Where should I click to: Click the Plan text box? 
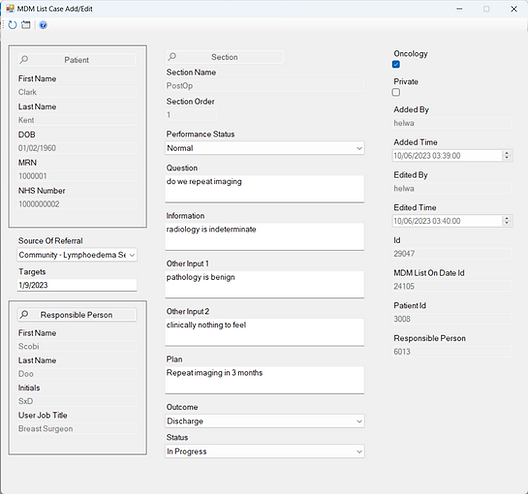[265, 380]
